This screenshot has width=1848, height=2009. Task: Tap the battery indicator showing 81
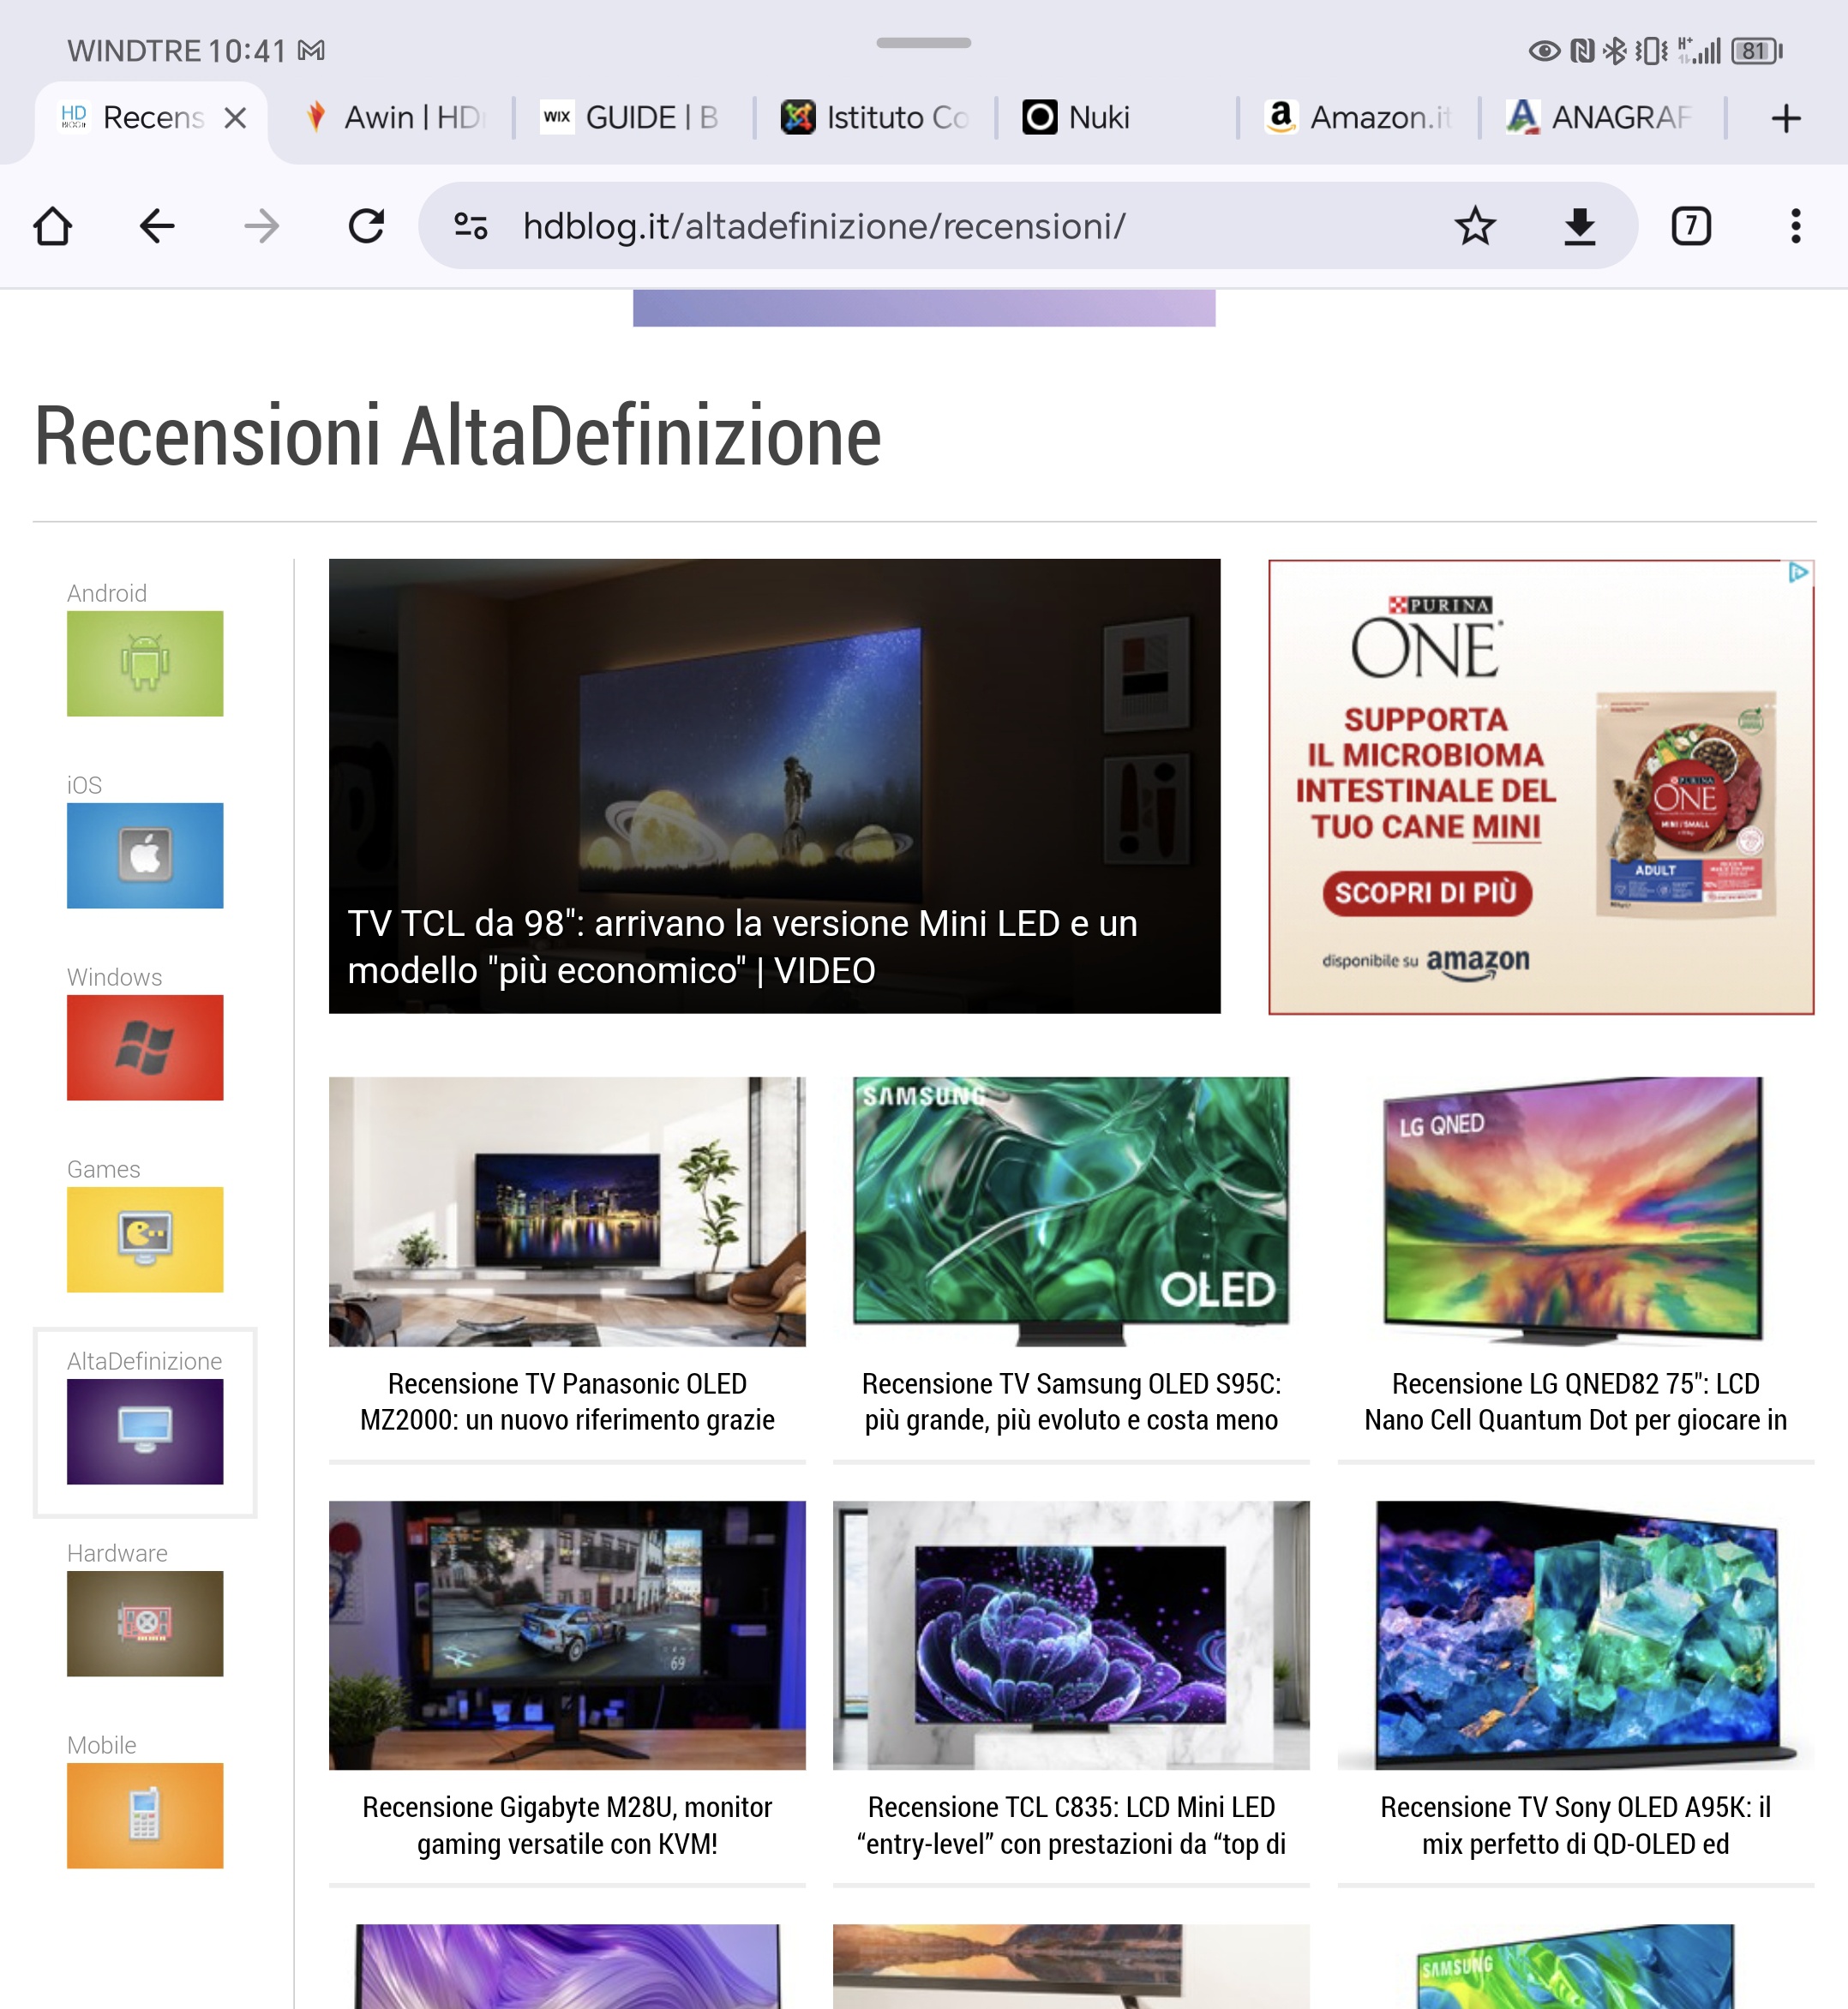[x=1757, y=51]
